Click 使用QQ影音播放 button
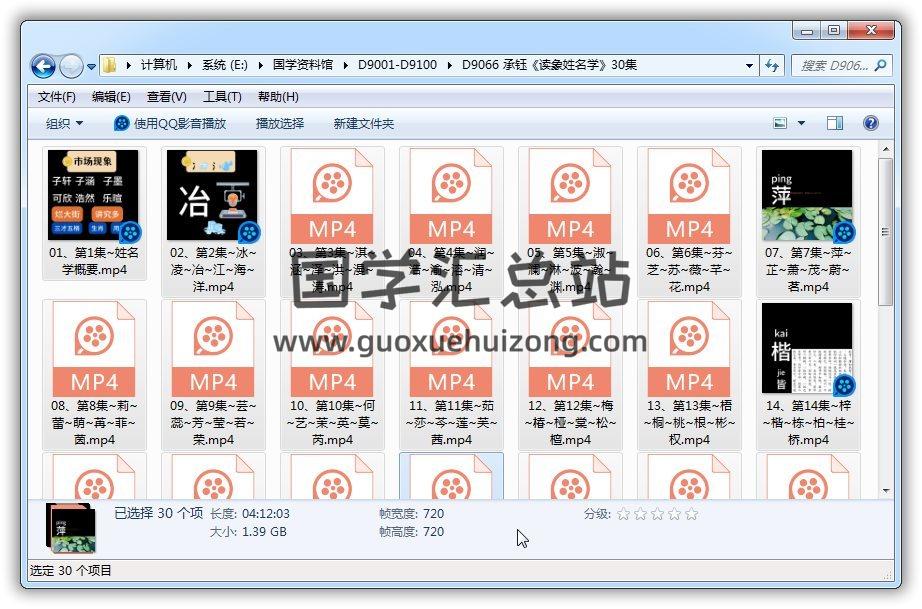 click(x=170, y=124)
